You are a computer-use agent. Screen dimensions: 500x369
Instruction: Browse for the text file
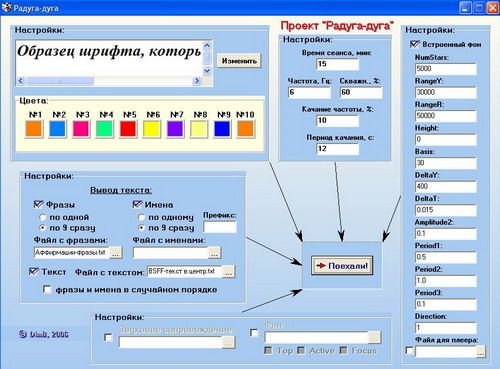click(228, 272)
